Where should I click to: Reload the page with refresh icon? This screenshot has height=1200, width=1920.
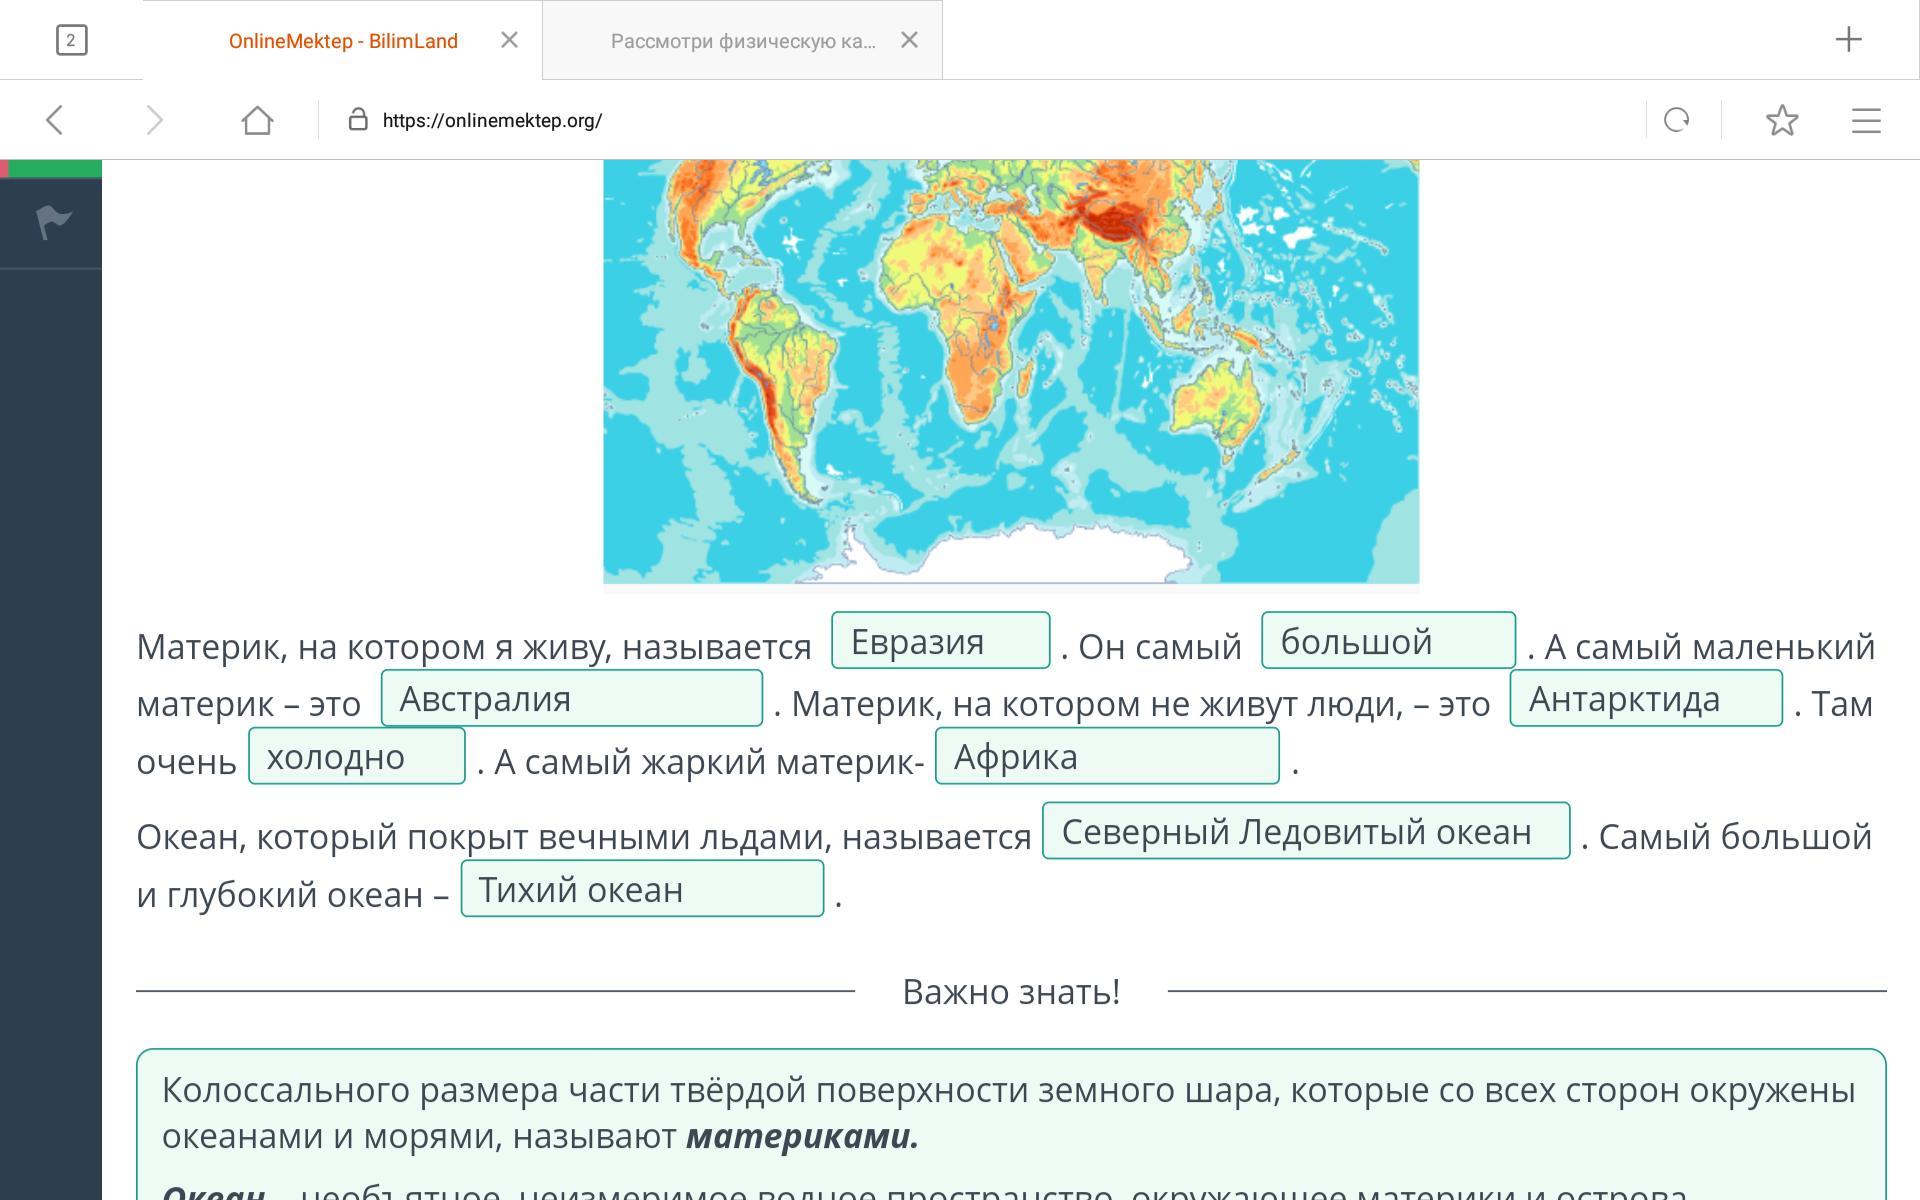click(1676, 121)
